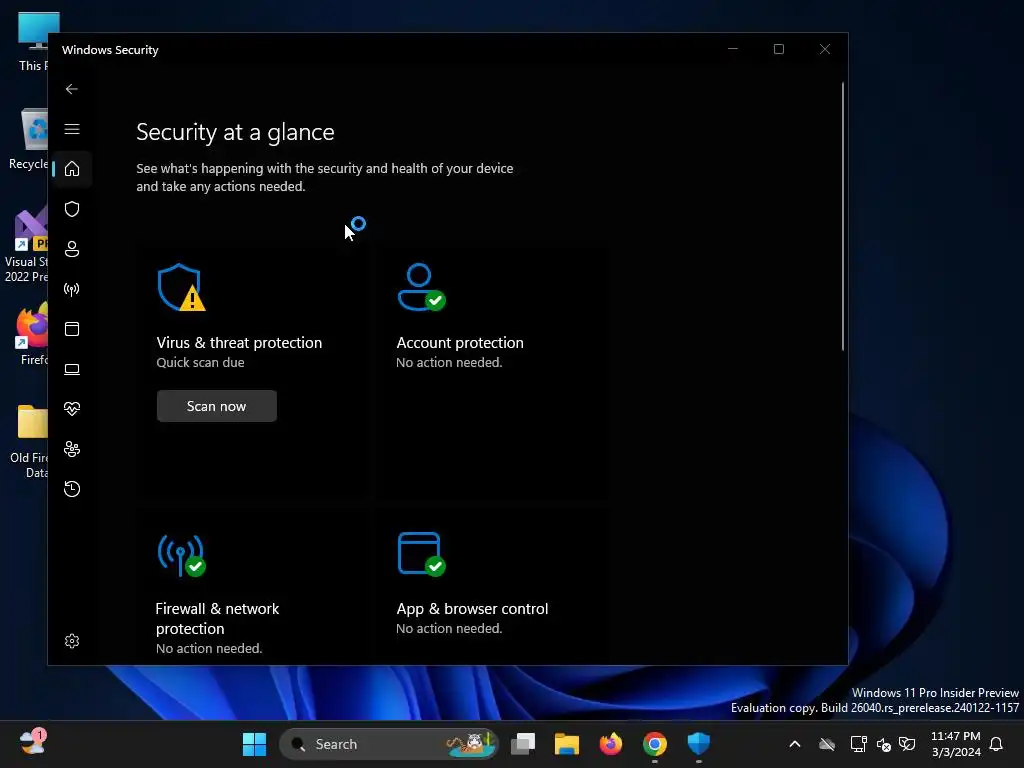Open the weather widgets icon on the taskbar
Viewport: 1024px width, 768px height.
(x=33, y=743)
